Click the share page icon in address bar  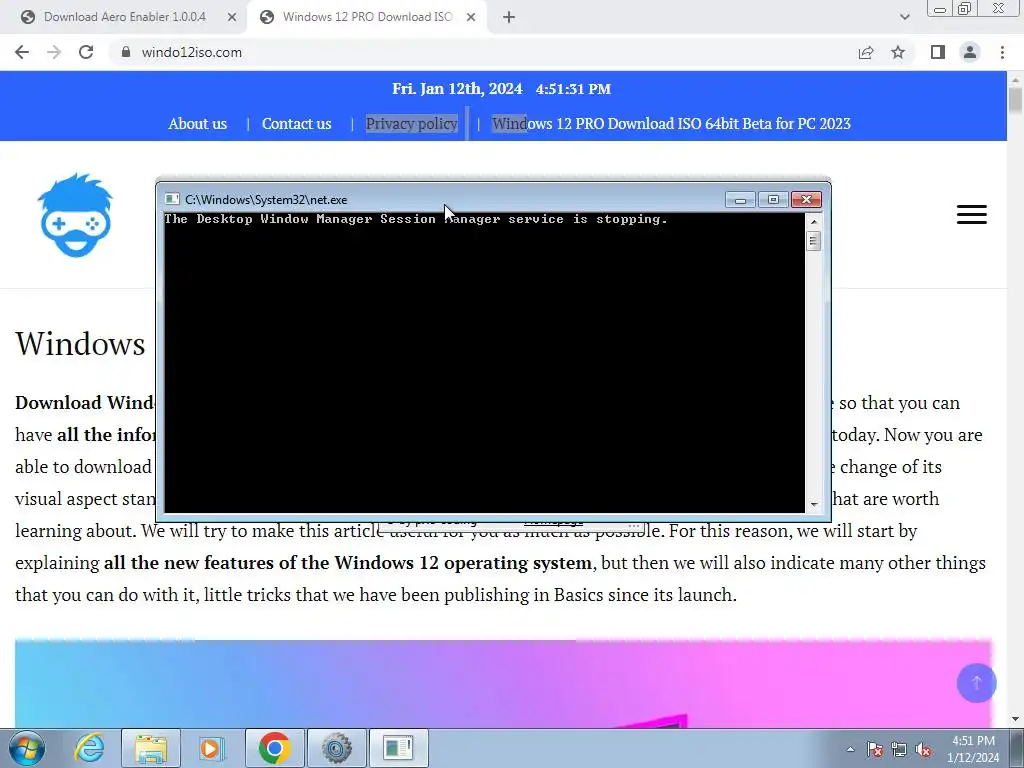tap(866, 52)
